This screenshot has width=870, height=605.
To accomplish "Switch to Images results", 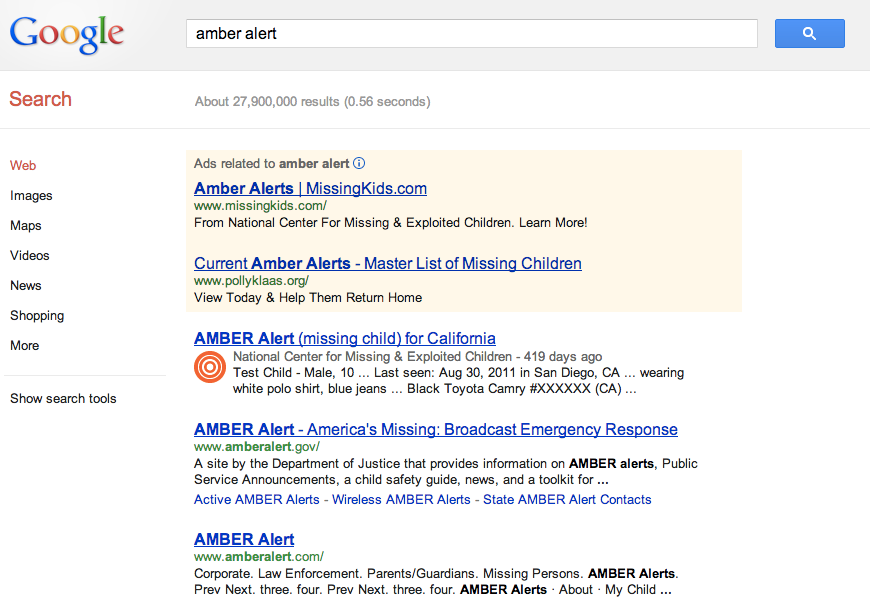I will (31, 195).
